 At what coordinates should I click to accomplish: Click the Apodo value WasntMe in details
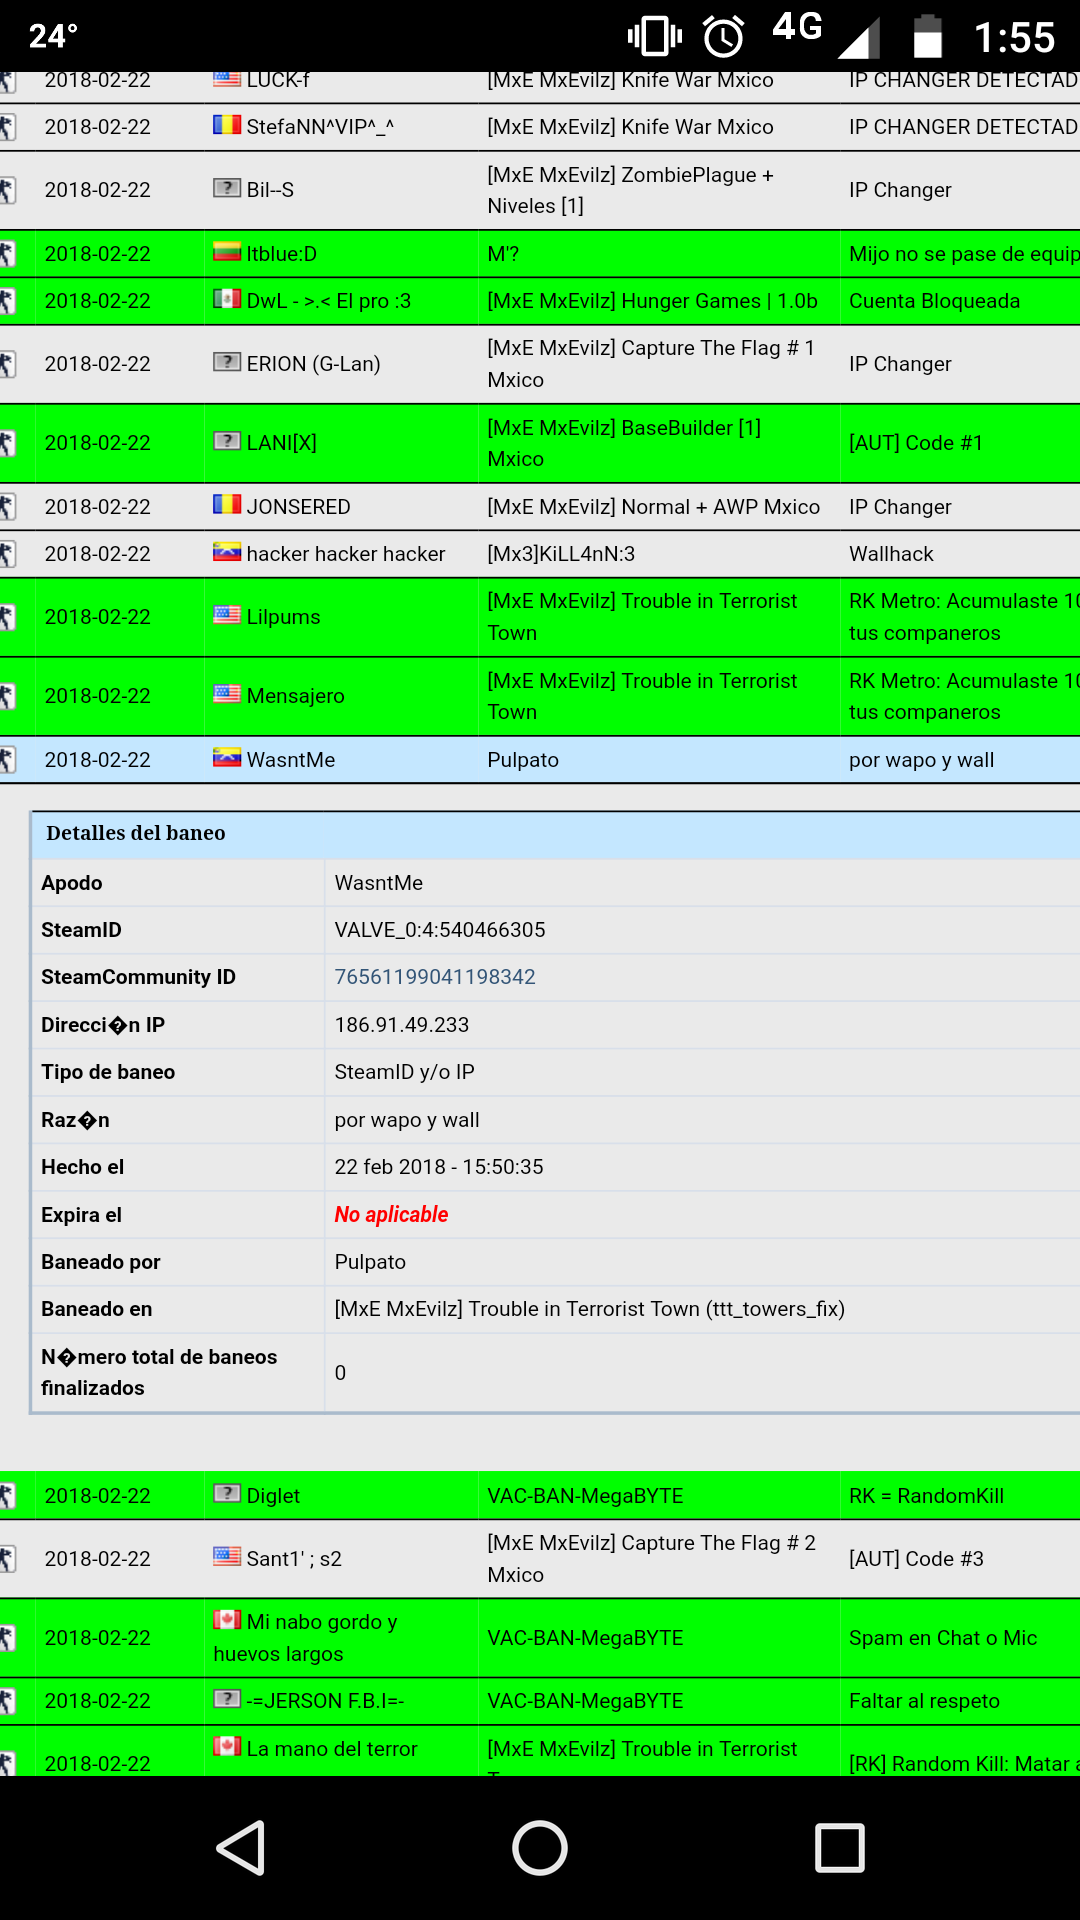[x=378, y=883]
